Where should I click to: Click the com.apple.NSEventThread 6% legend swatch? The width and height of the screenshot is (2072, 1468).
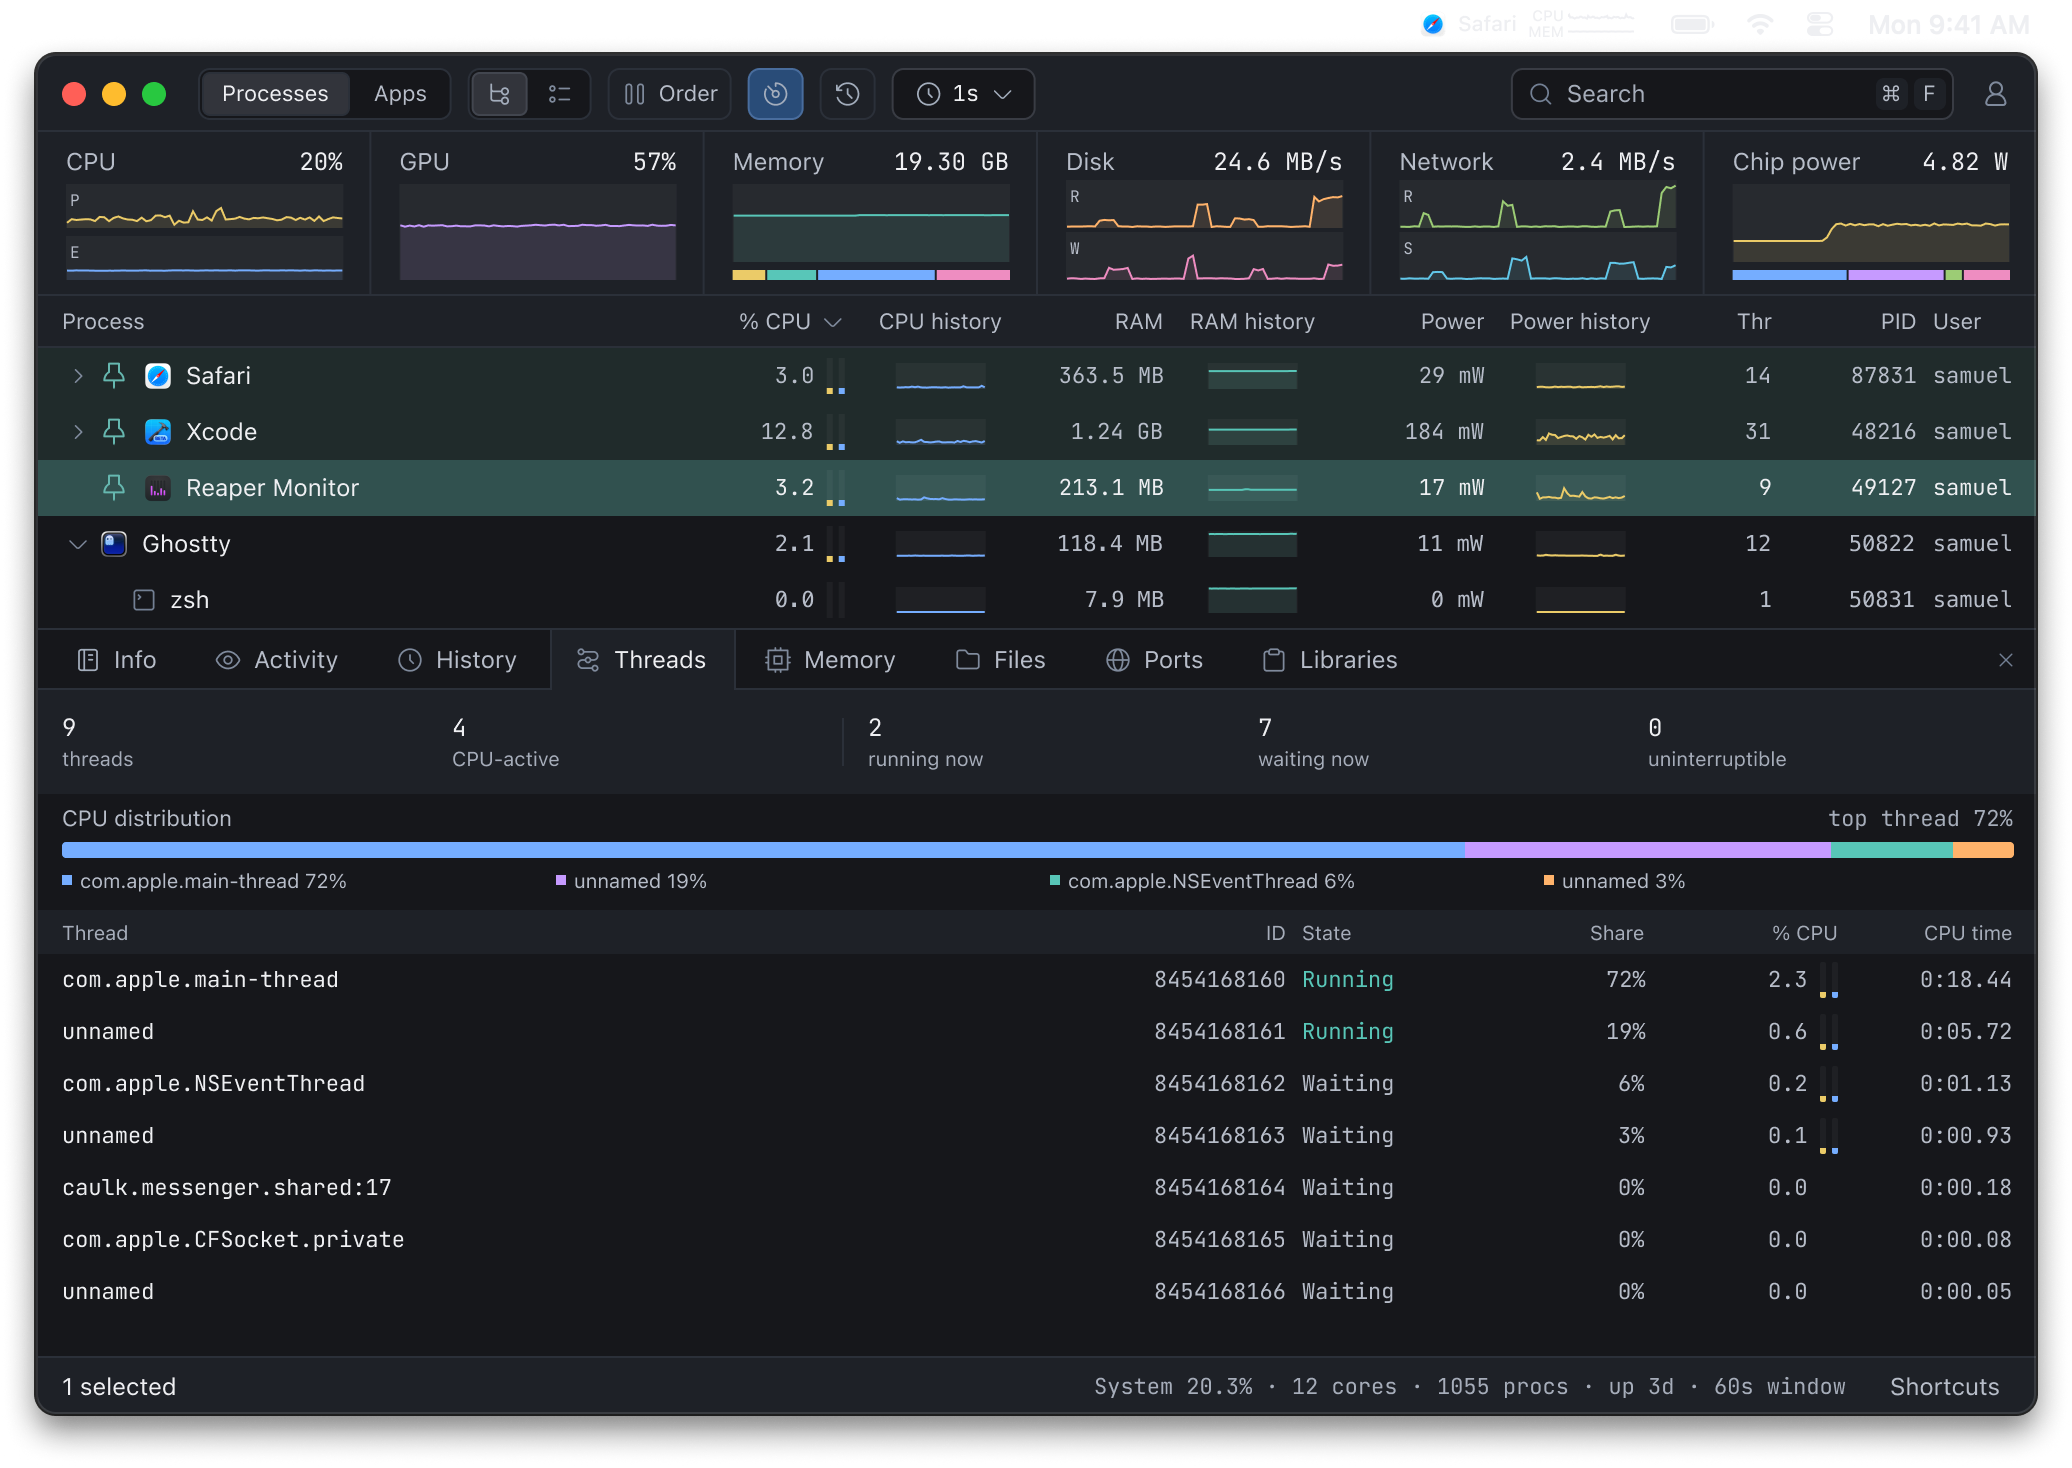[x=1055, y=881]
